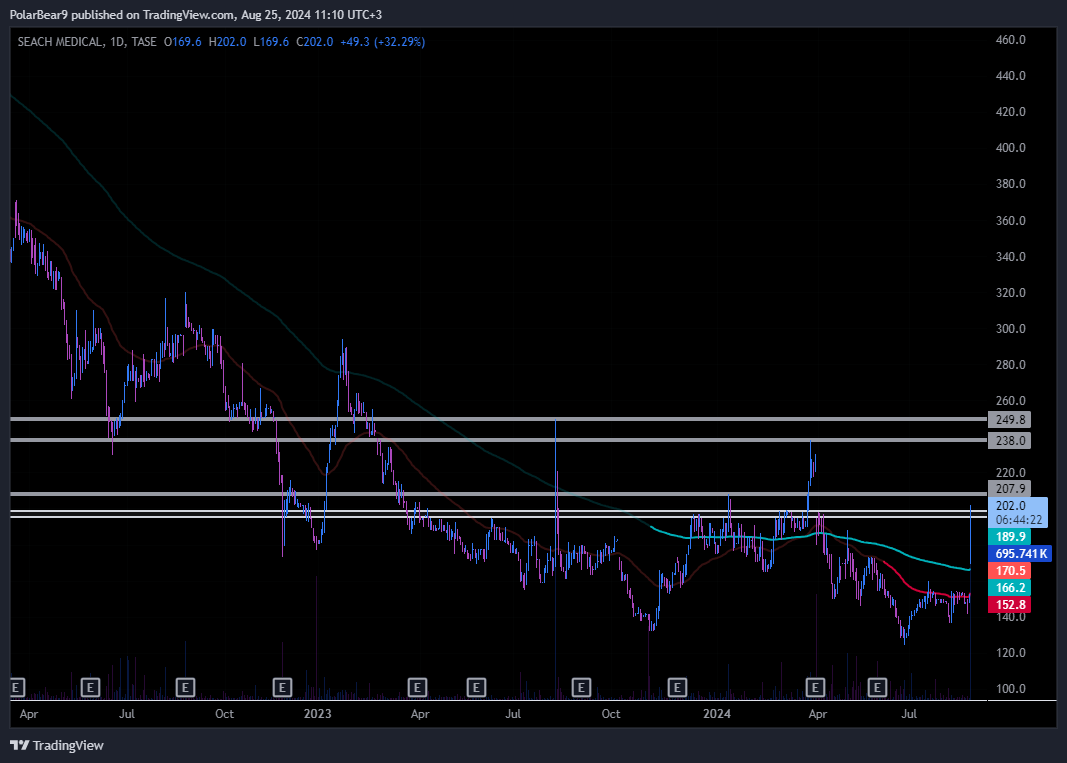This screenshot has height=763, width=1067.
Task: Click the 220.0 price axis label
Action: (x=1011, y=472)
